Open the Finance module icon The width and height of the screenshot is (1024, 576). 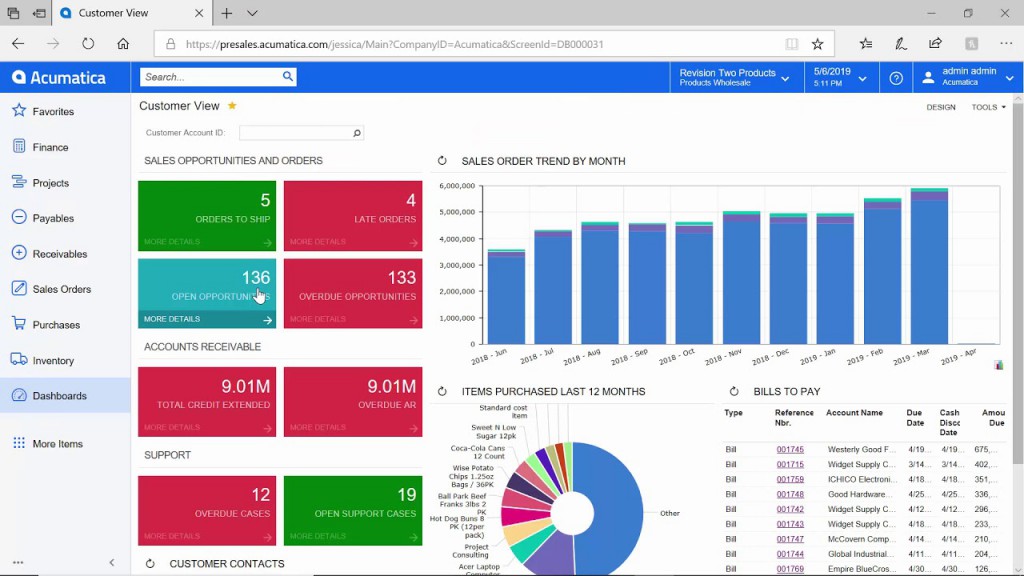[18, 147]
